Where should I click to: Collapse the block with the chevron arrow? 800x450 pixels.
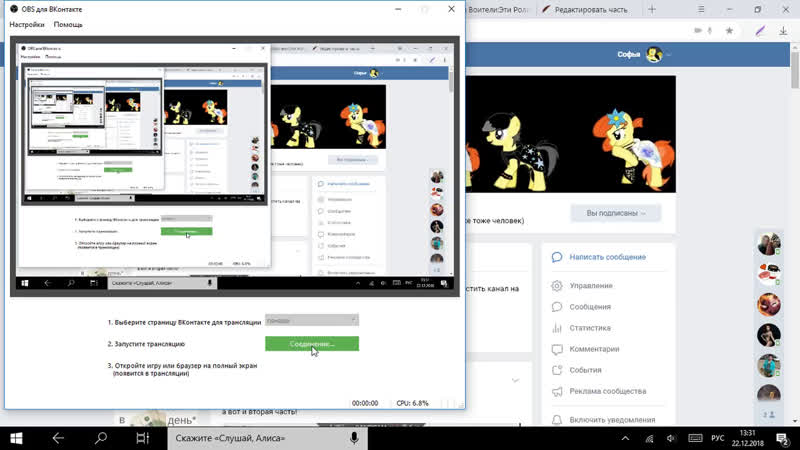coord(515,380)
